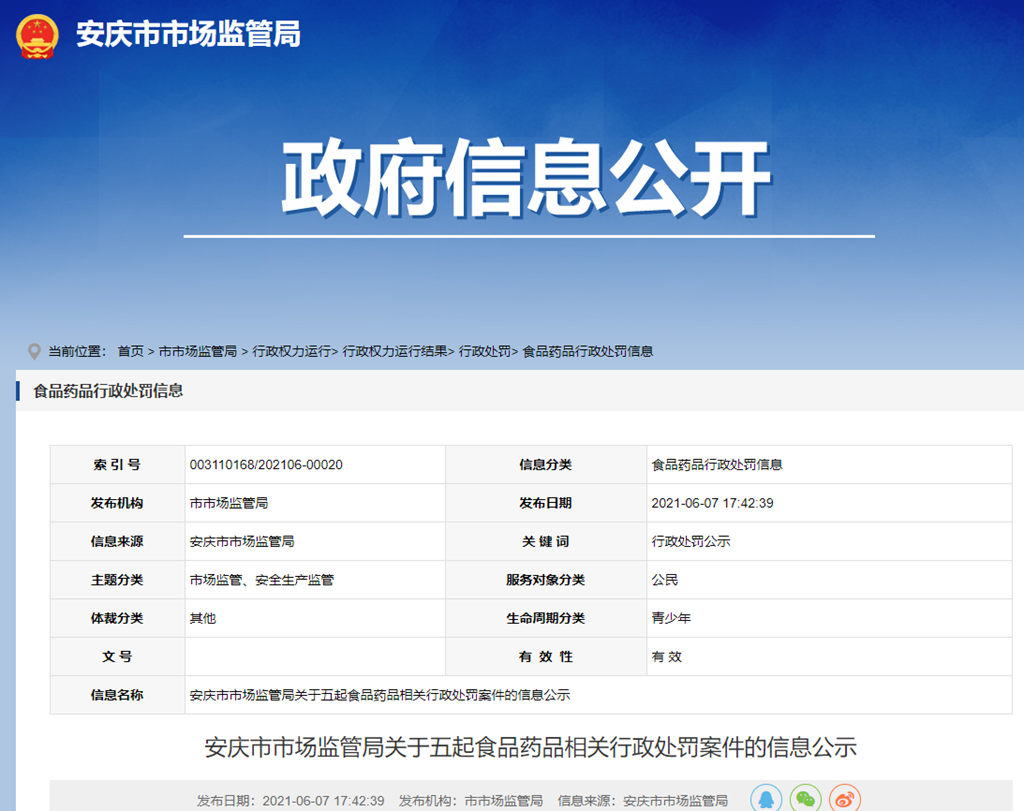Click the national emblem logo
Screen dimensions: 1024x811
(x=37, y=36)
